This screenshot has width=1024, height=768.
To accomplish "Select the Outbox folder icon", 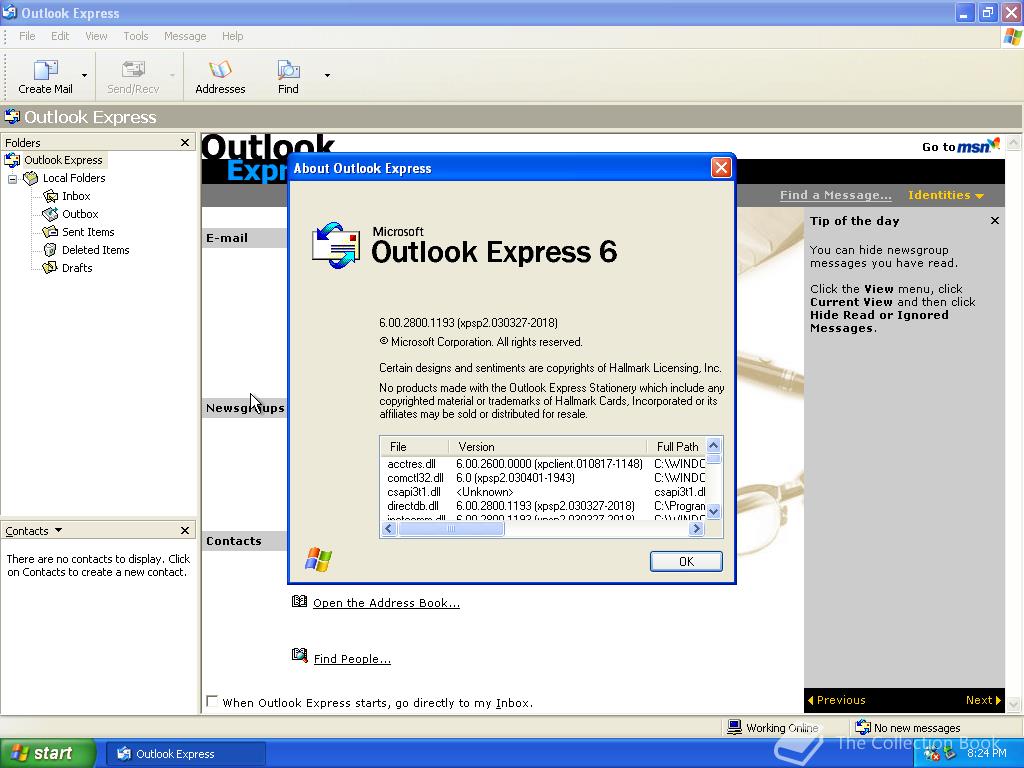I will pyautogui.click(x=50, y=214).
